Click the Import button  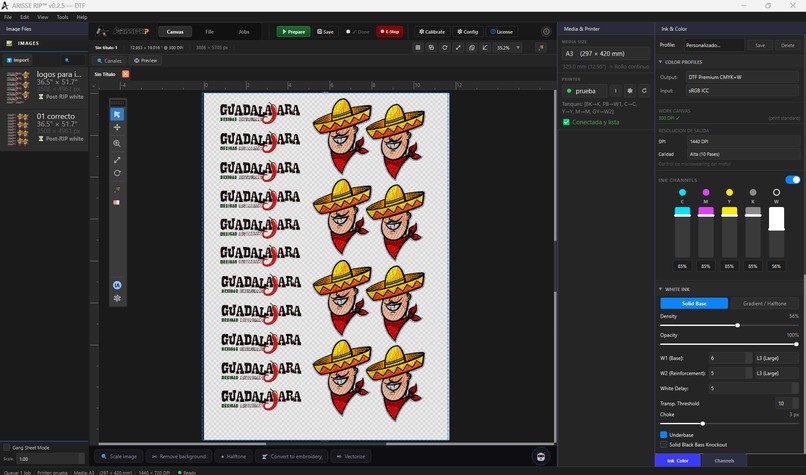tap(18, 60)
